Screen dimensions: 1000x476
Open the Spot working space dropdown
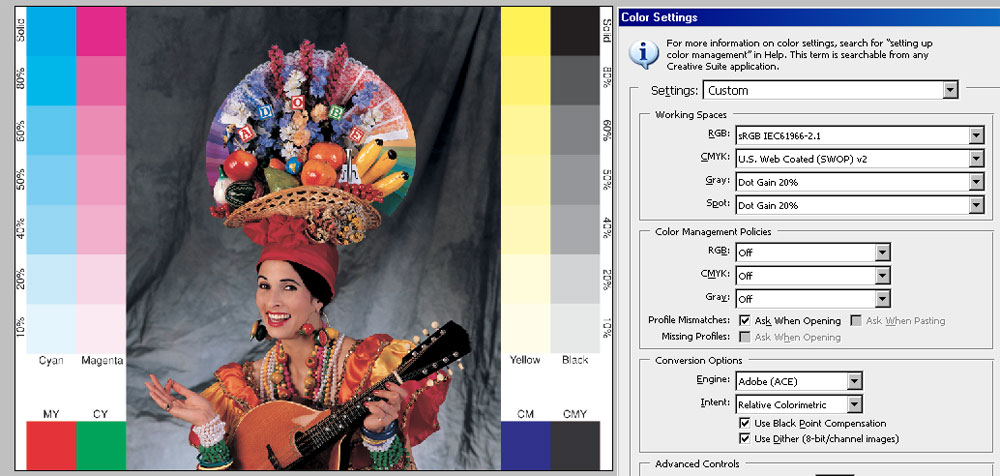(x=860, y=205)
